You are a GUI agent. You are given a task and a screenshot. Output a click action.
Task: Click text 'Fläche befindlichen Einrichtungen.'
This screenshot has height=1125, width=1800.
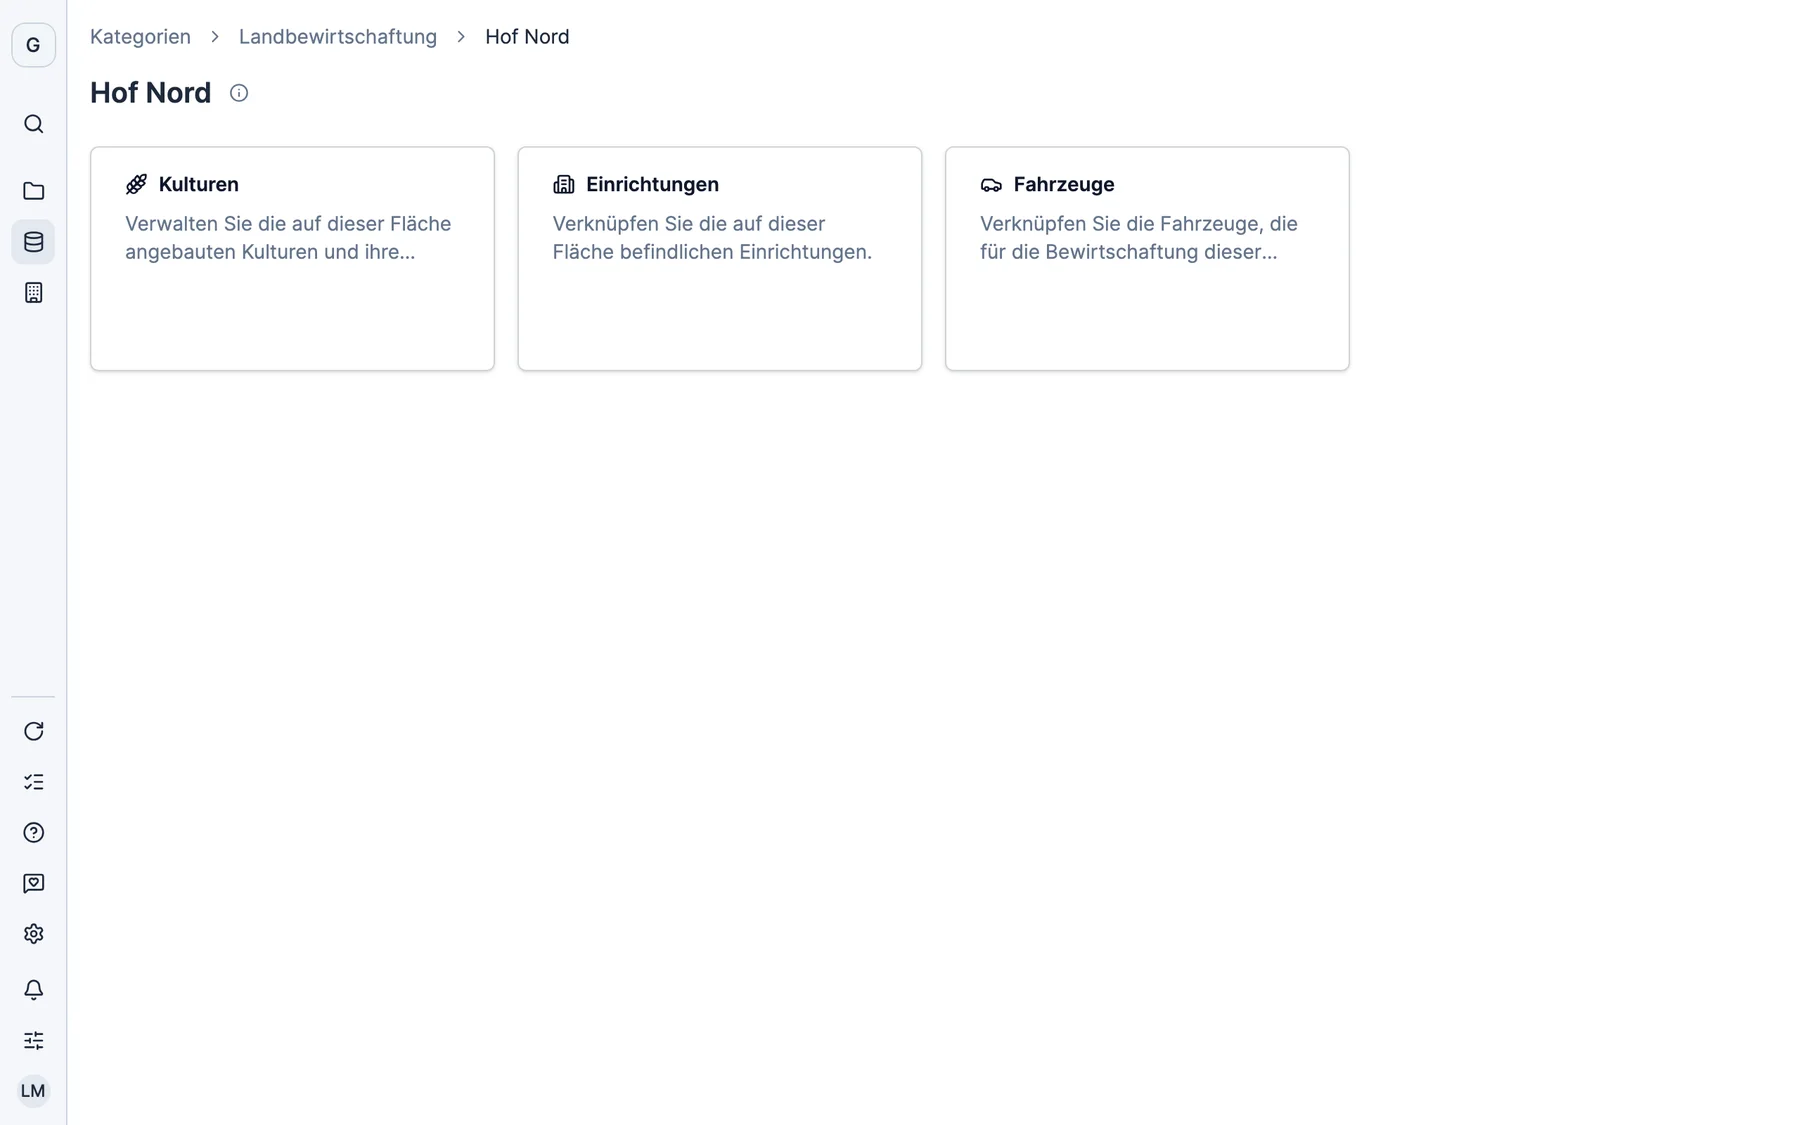click(712, 252)
